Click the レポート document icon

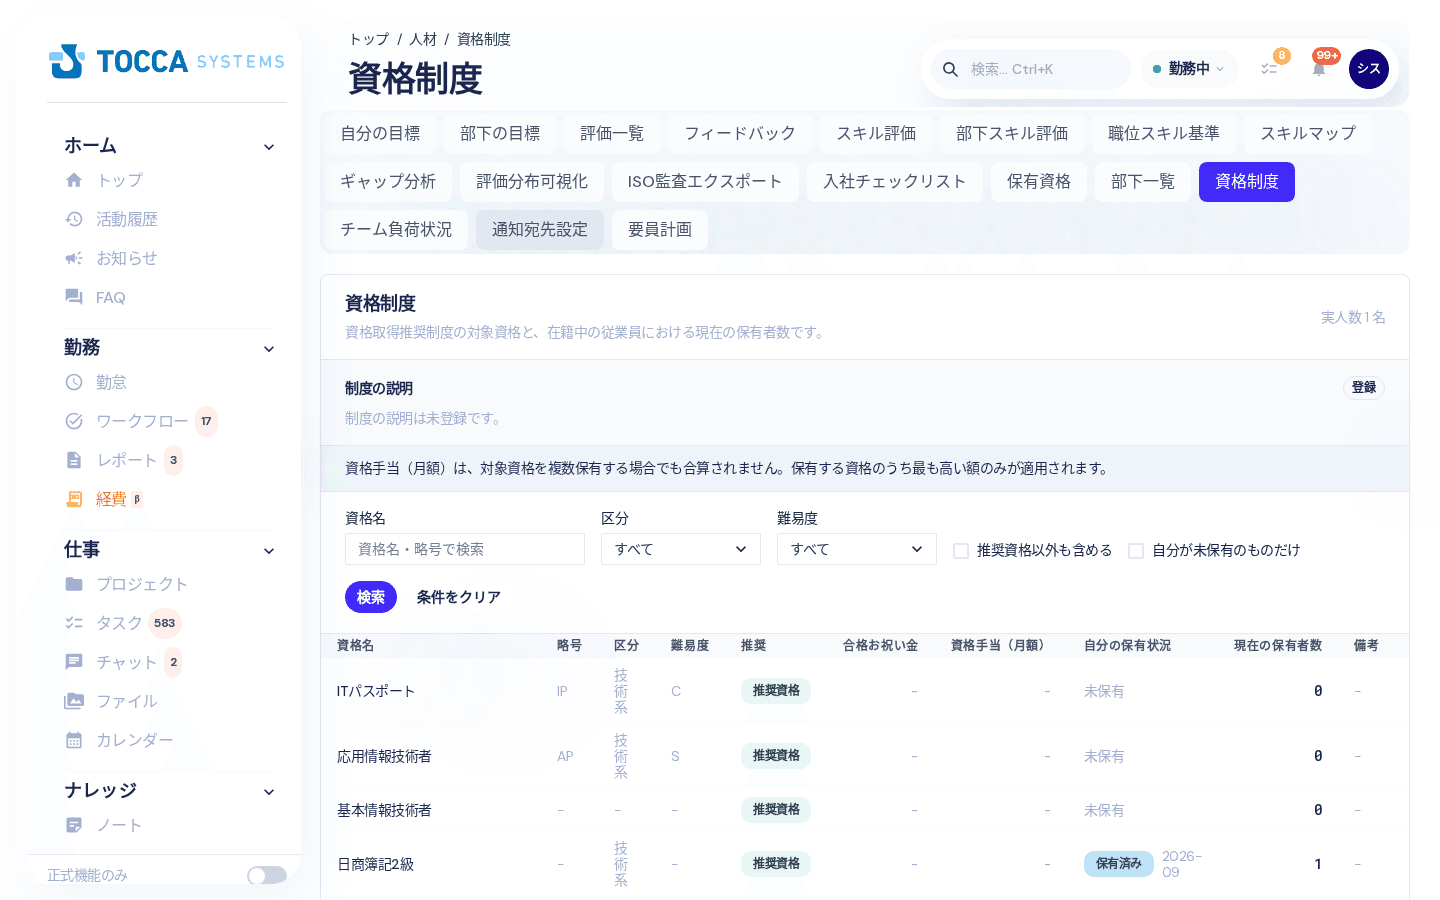(74, 460)
